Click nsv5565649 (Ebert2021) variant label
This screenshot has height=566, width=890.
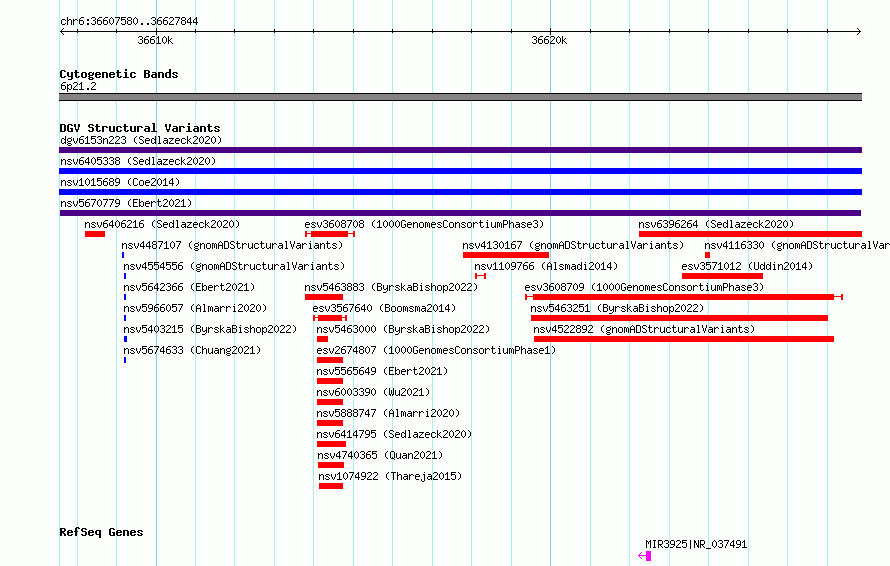382,371
